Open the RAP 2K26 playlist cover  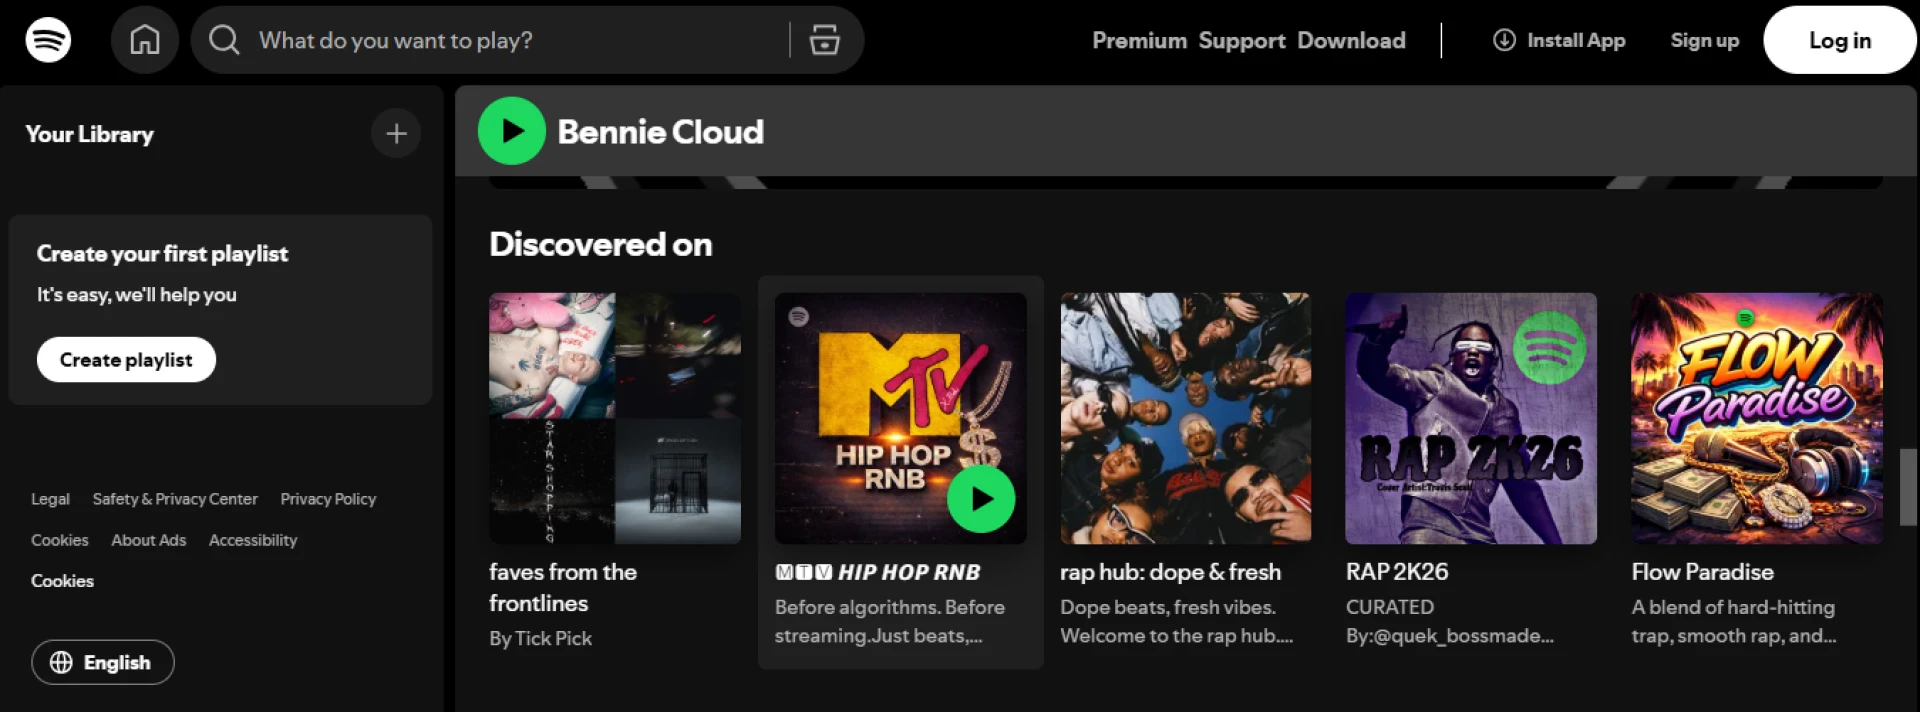tap(1470, 418)
